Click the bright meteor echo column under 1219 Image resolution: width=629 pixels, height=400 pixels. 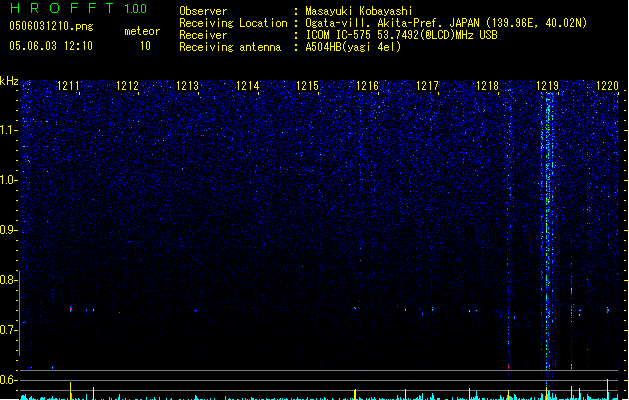click(x=548, y=235)
